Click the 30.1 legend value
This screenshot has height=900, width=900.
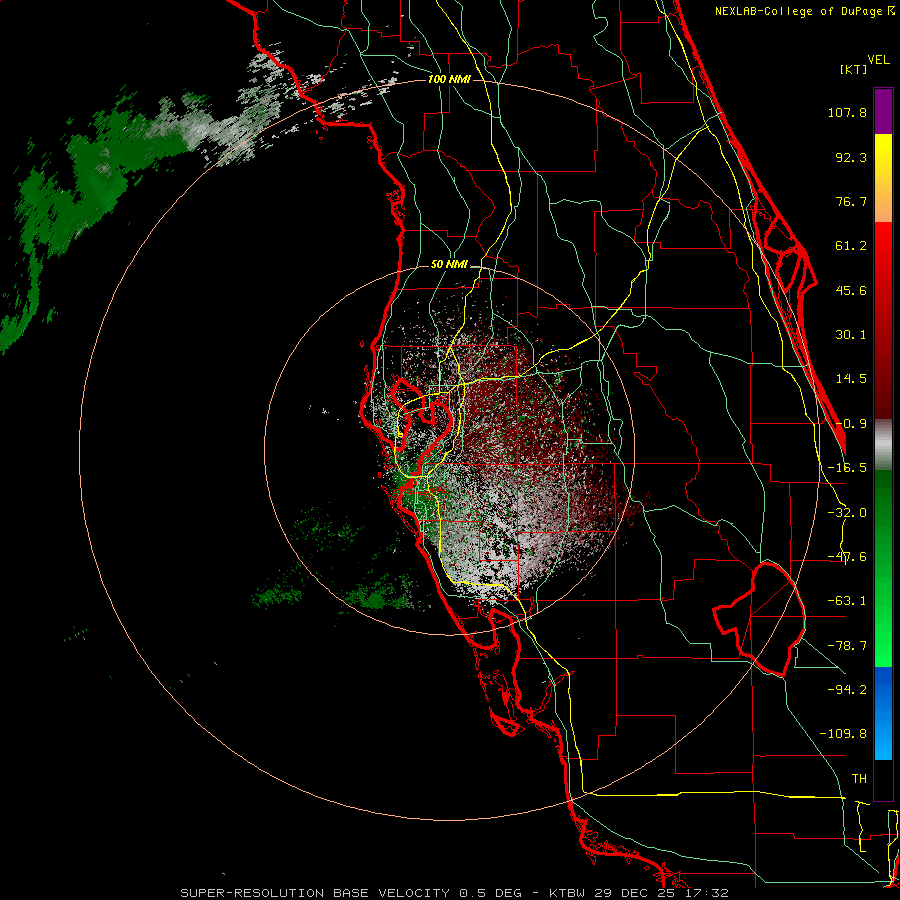851,335
